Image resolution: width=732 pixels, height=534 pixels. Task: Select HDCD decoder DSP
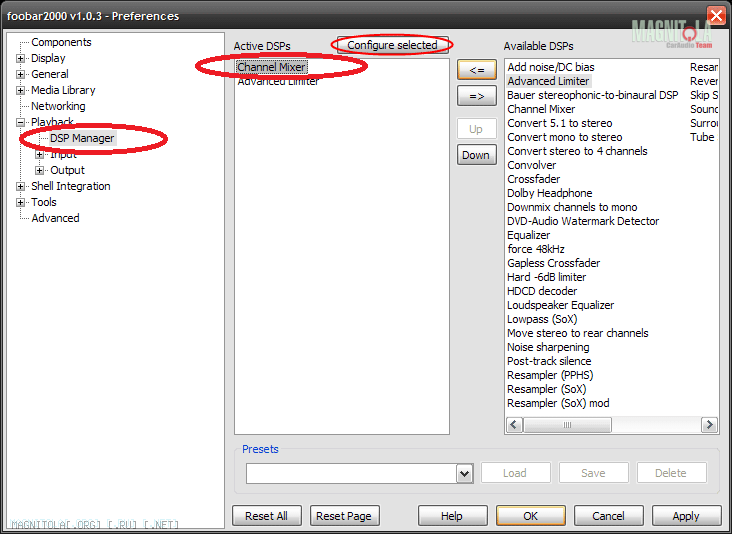pyautogui.click(x=542, y=291)
